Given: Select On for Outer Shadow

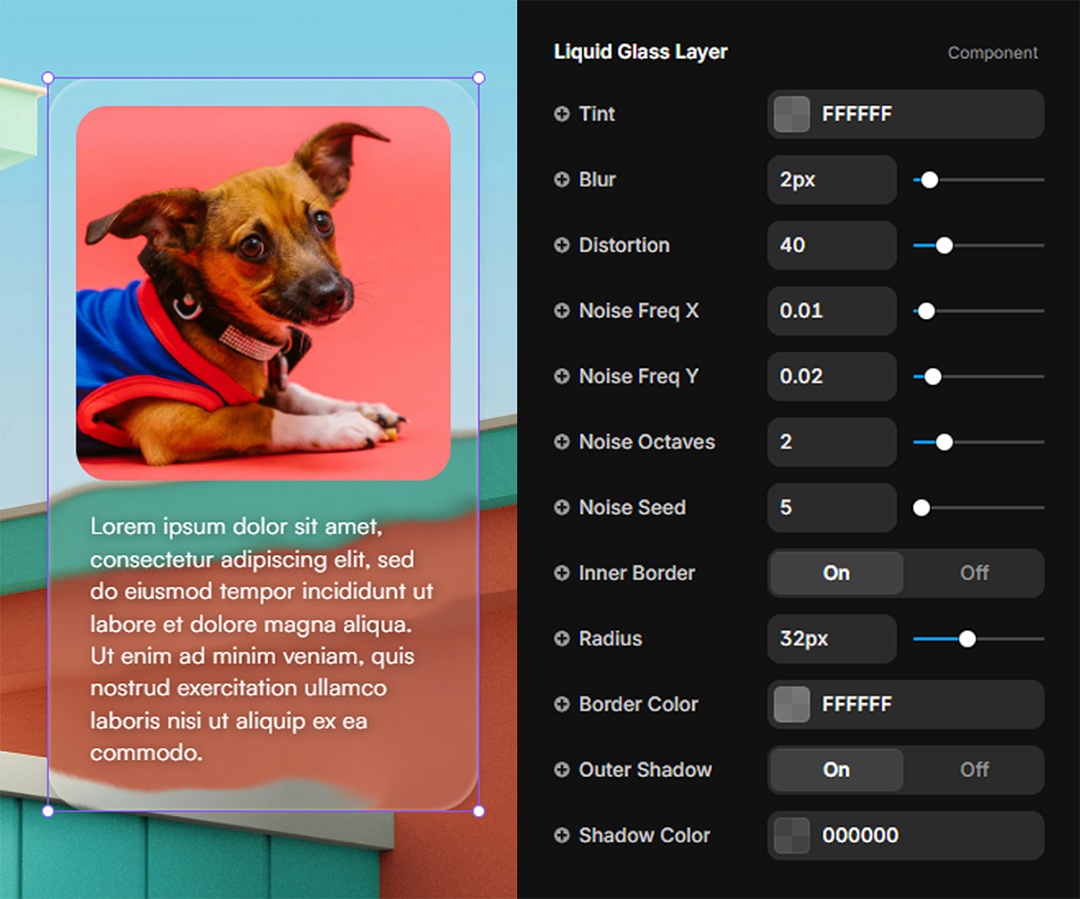Looking at the screenshot, I should pos(836,770).
